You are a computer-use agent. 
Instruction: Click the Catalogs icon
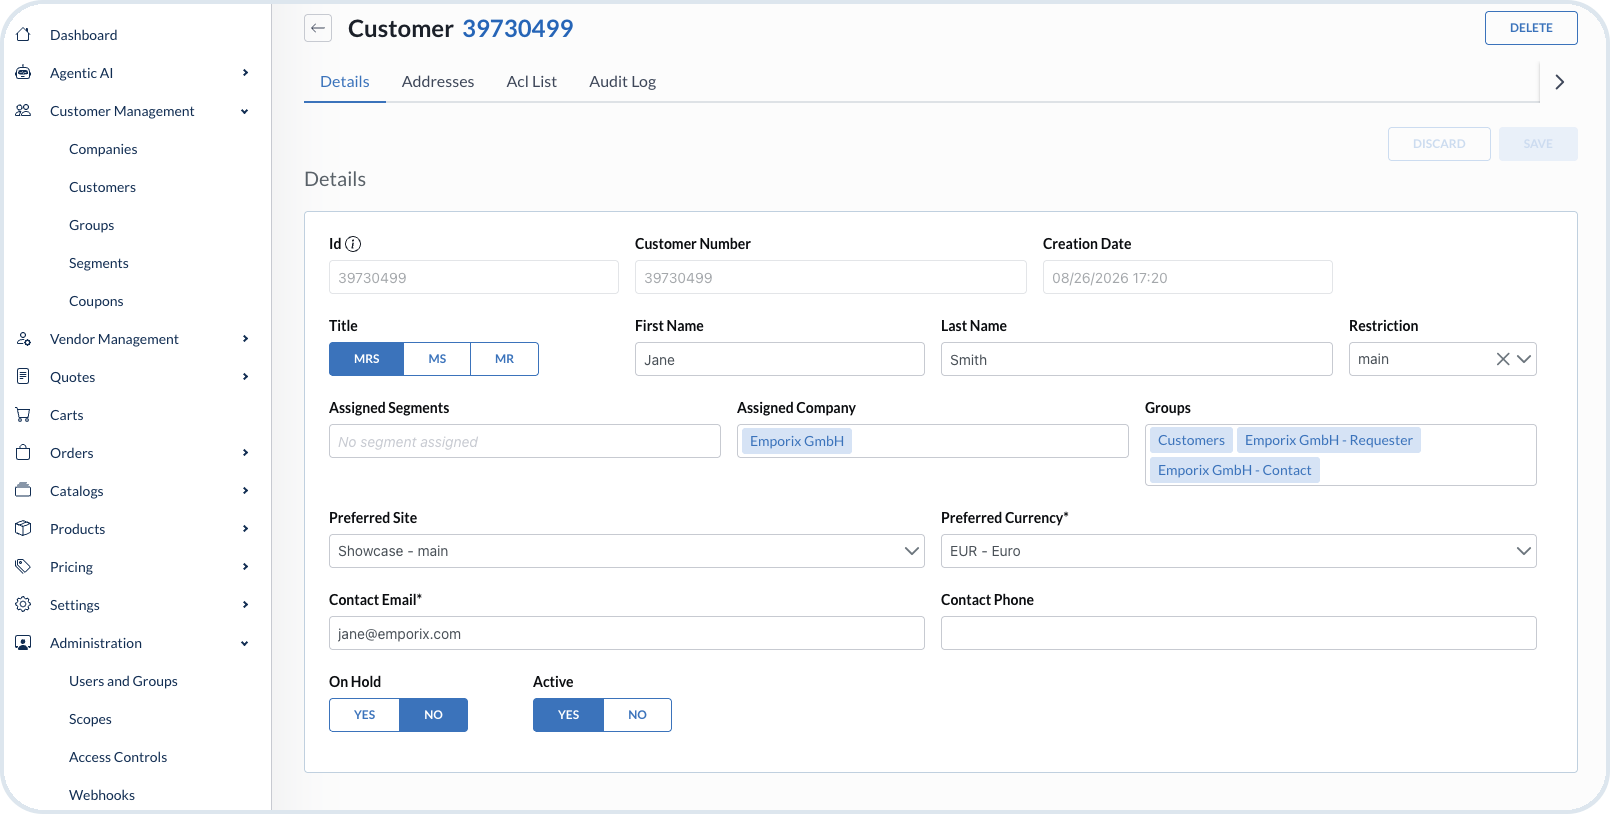click(x=23, y=491)
